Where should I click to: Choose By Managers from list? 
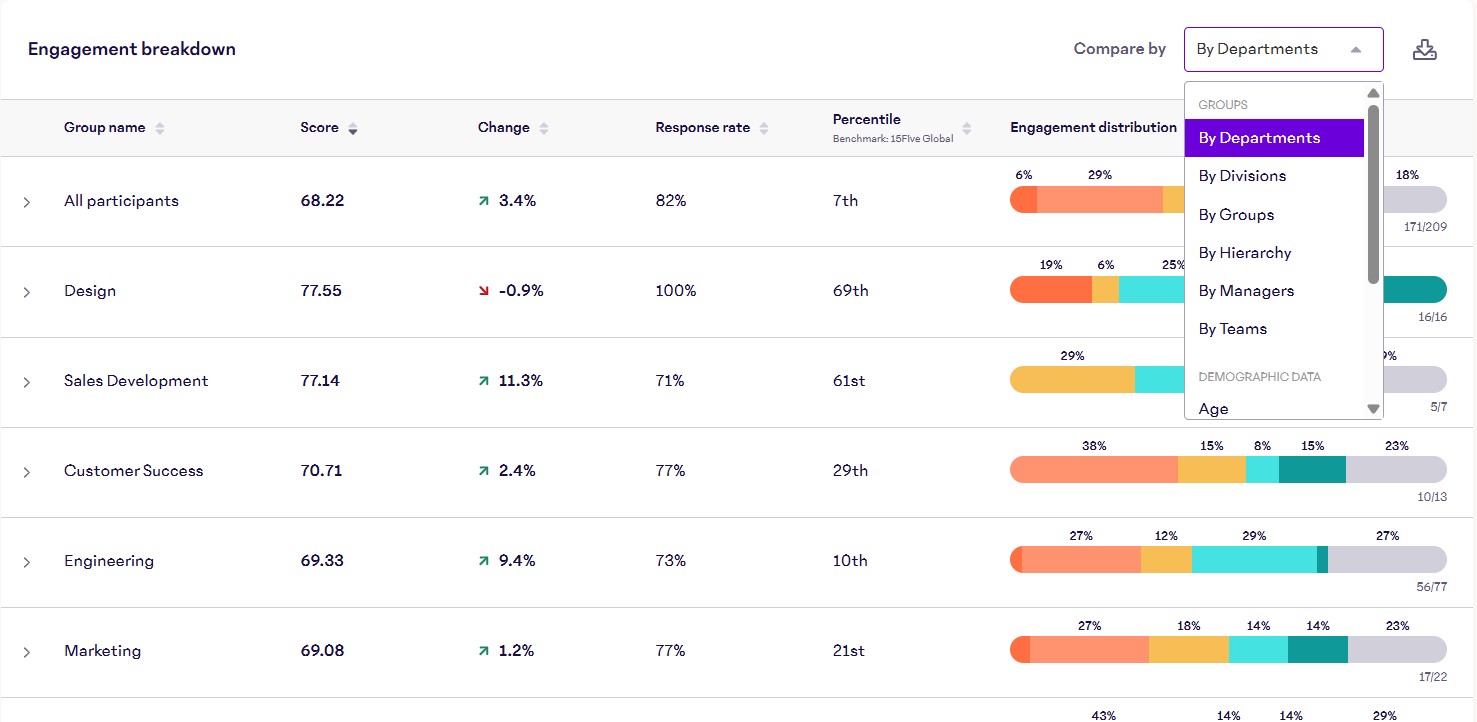pos(1246,291)
